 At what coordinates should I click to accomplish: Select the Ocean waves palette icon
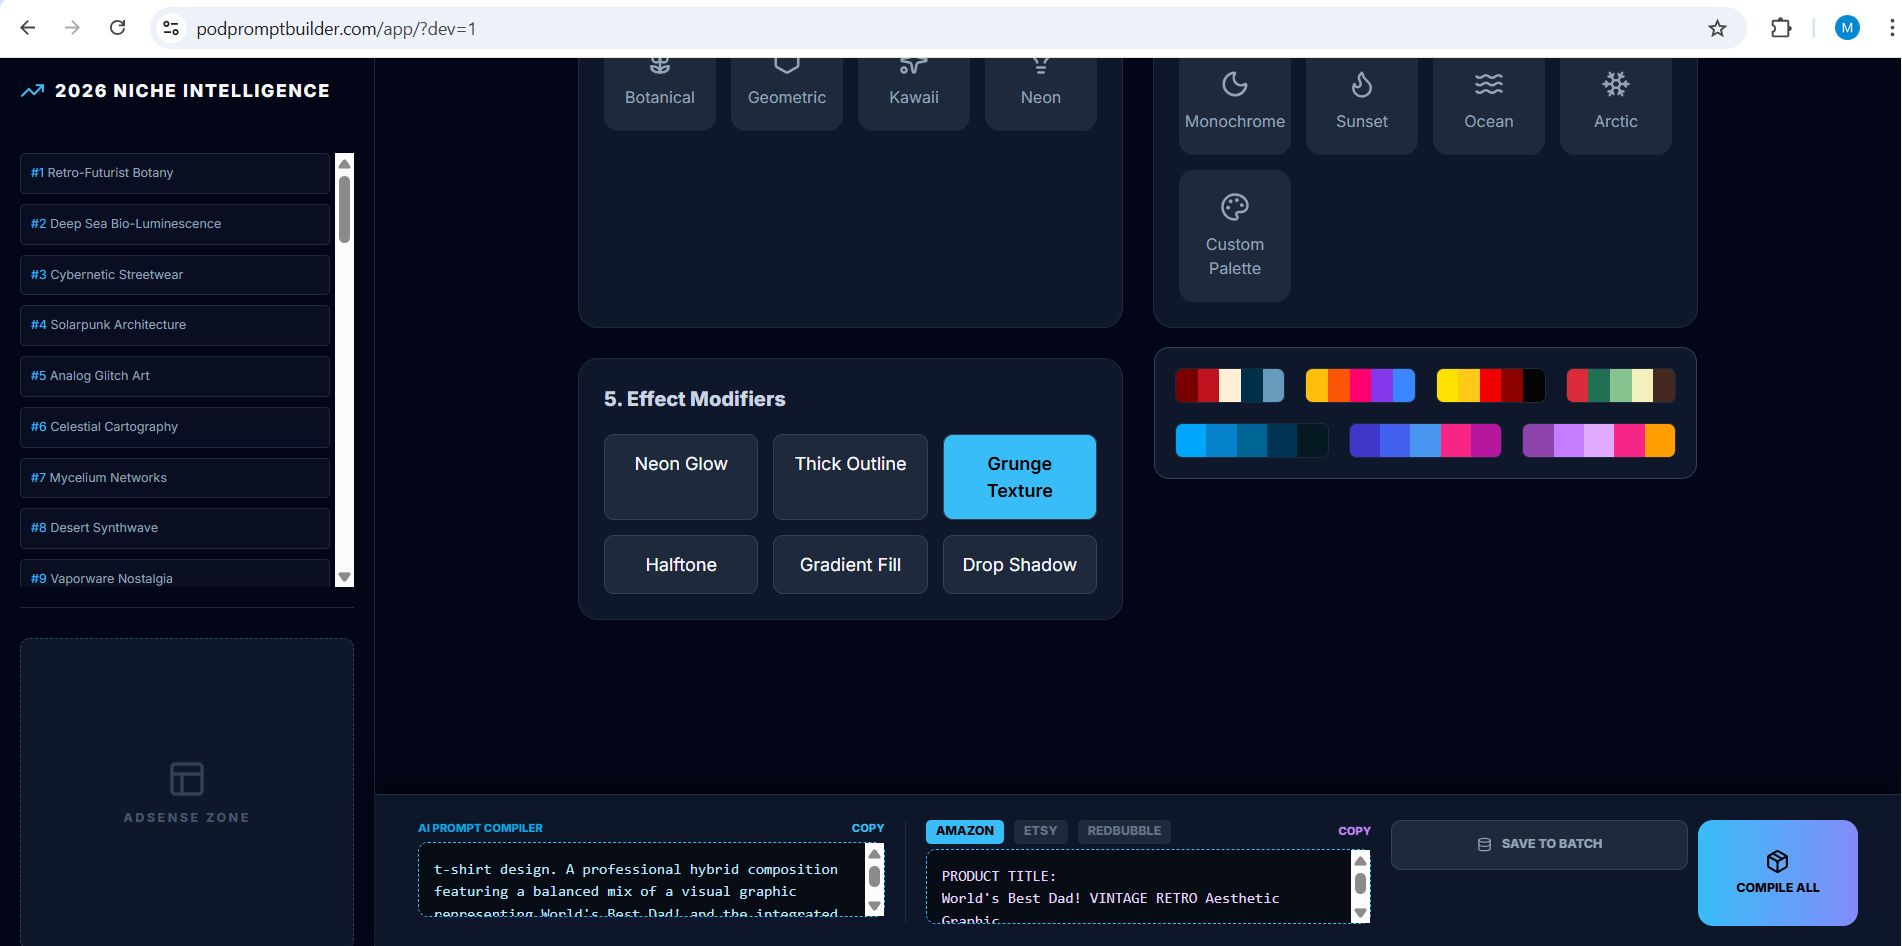[x=1488, y=85]
